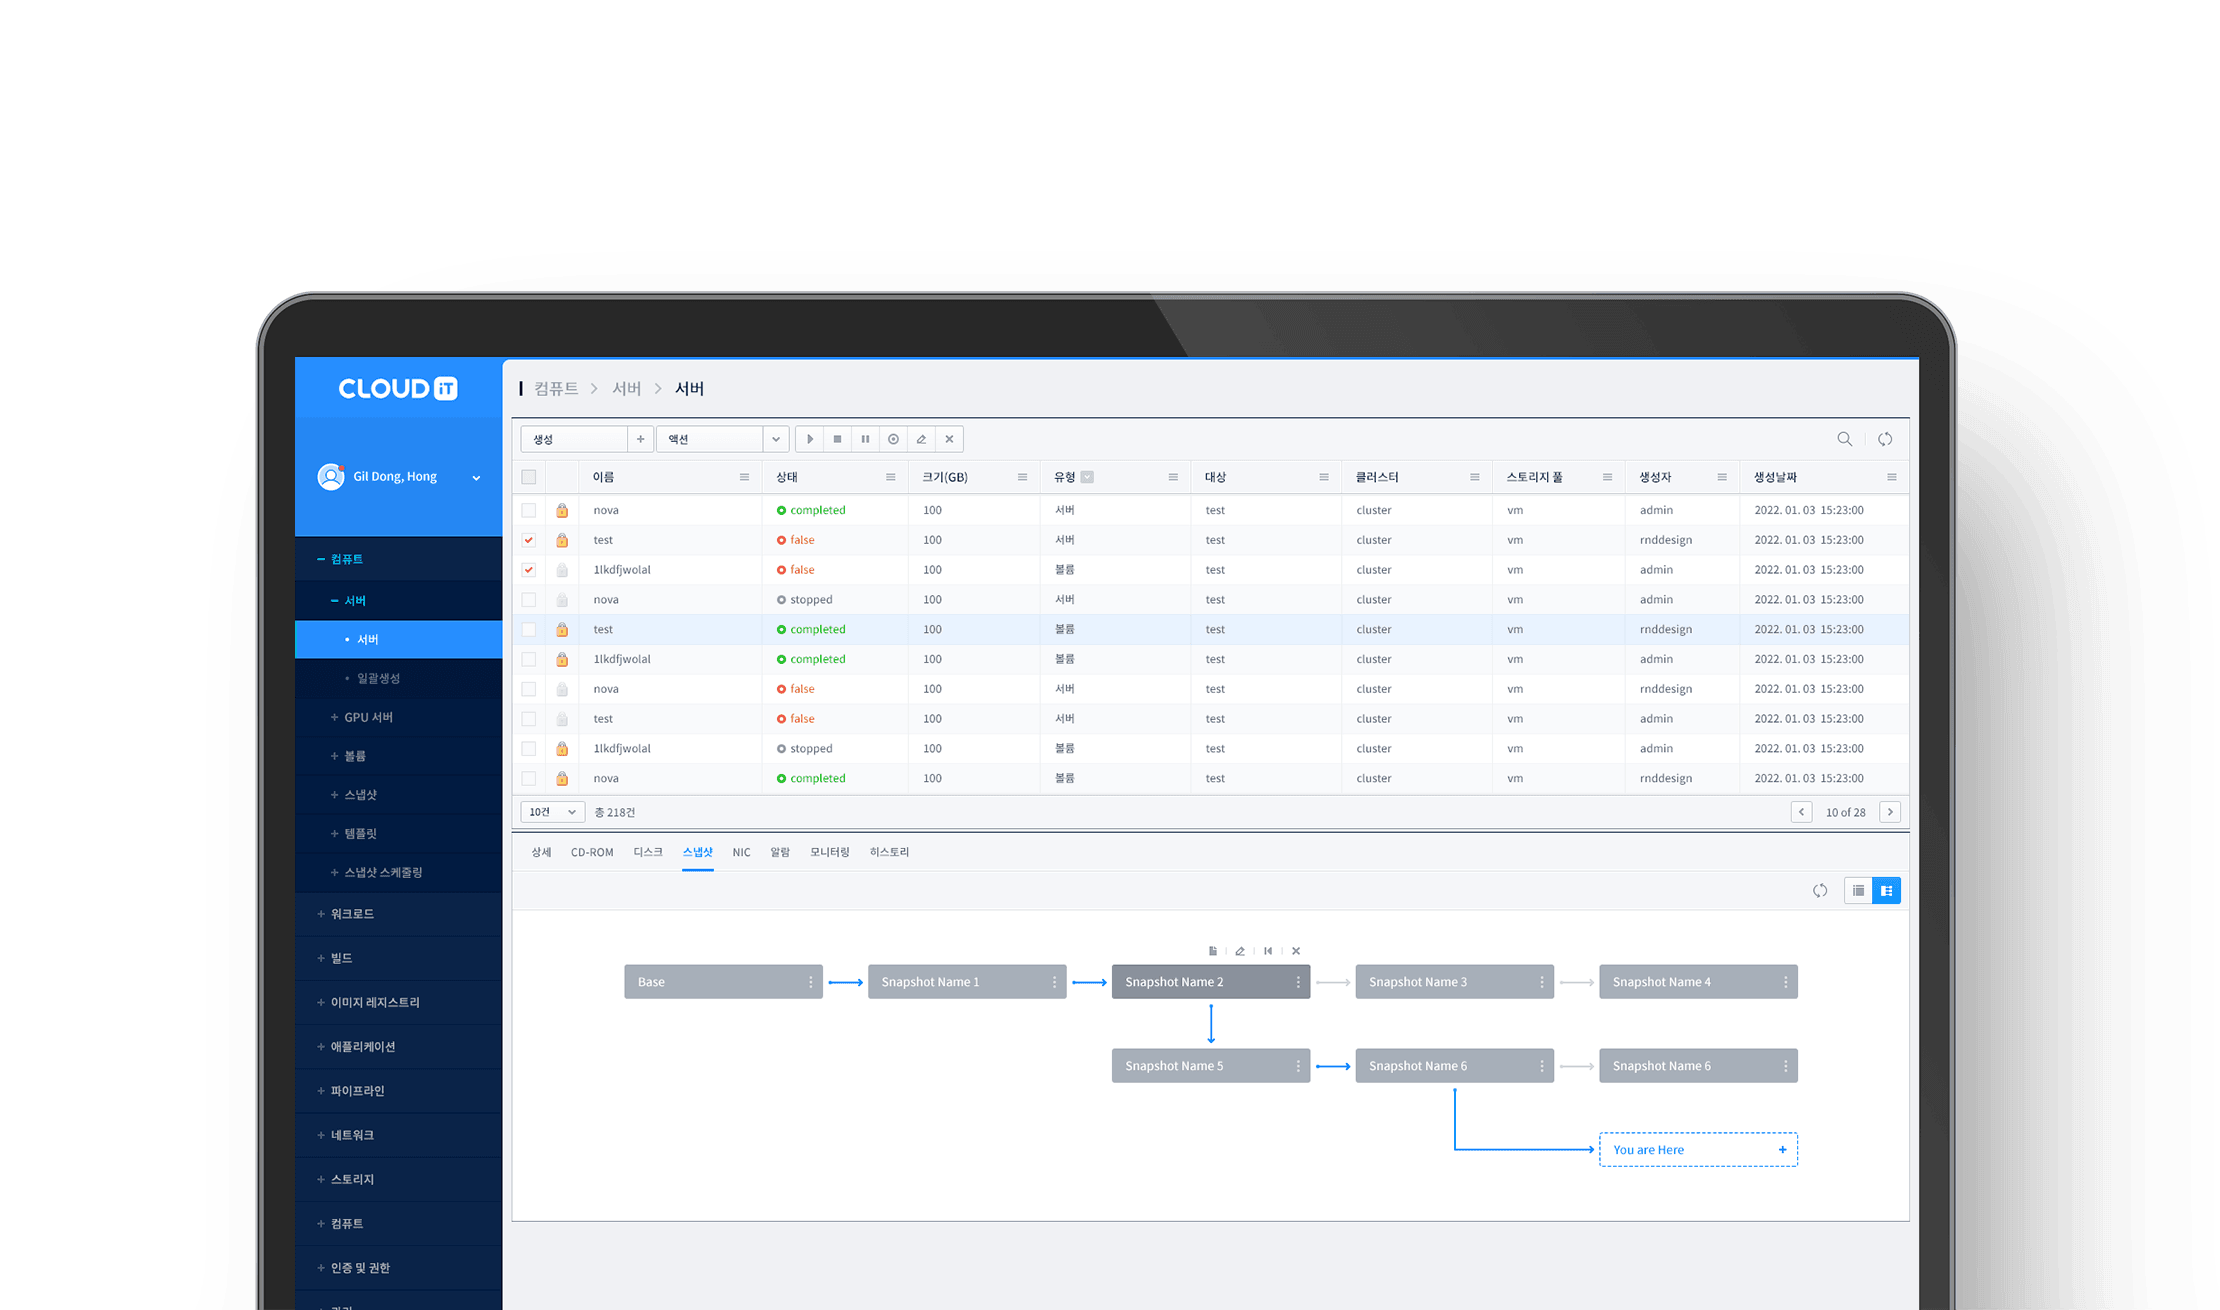Click delete X icon above Snapshot Name 2
This screenshot has width=2220, height=1310.
click(x=1296, y=951)
